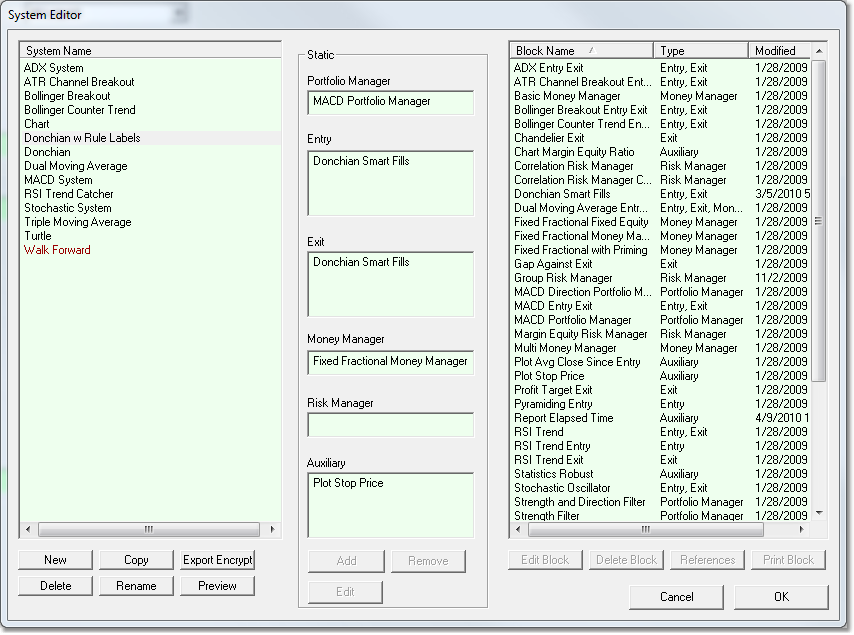Image resolution: width=854 pixels, height=635 pixels.
Task: Click Export Encrypt button
Action: [217, 560]
